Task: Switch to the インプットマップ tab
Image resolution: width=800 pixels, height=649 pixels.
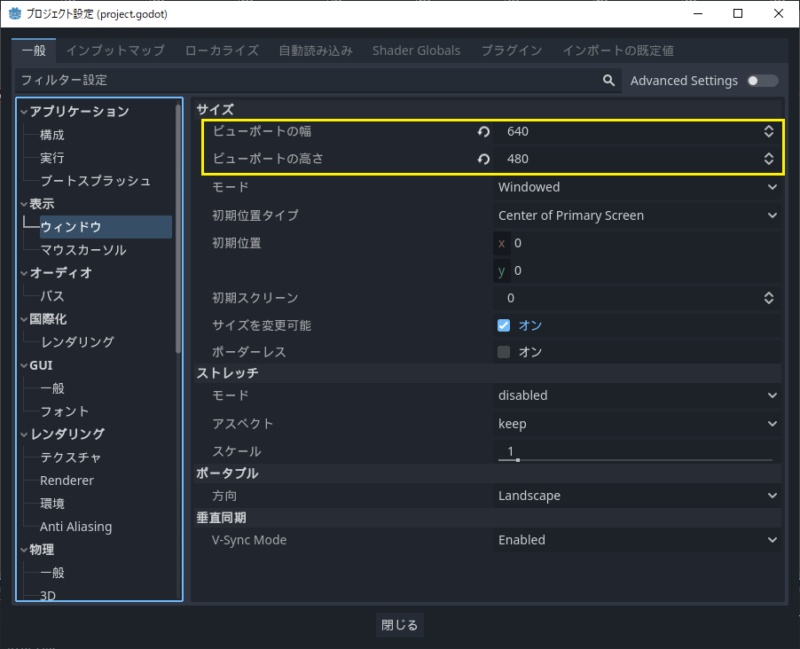Action: click(x=114, y=50)
